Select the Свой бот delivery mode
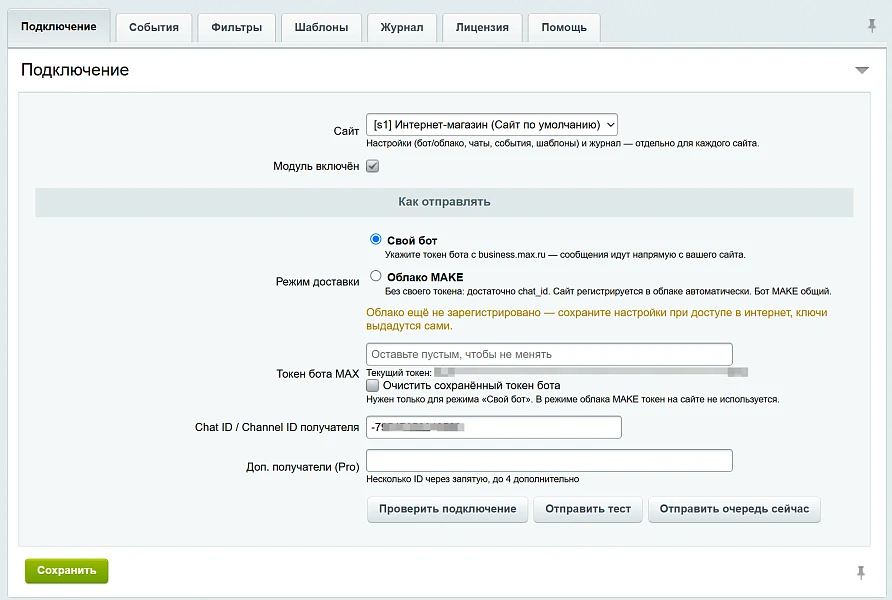 (x=375, y=239)
